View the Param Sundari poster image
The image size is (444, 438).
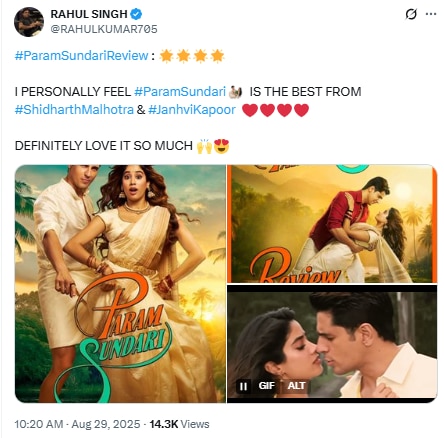[x=120, y=284]
